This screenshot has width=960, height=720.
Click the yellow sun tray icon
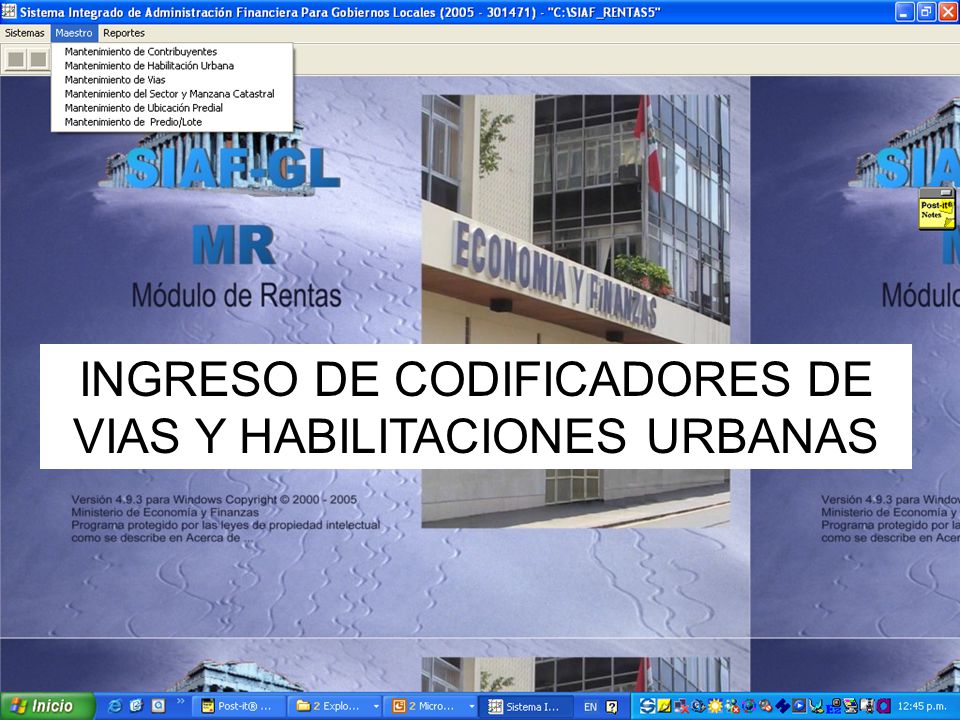pos(714,707)
